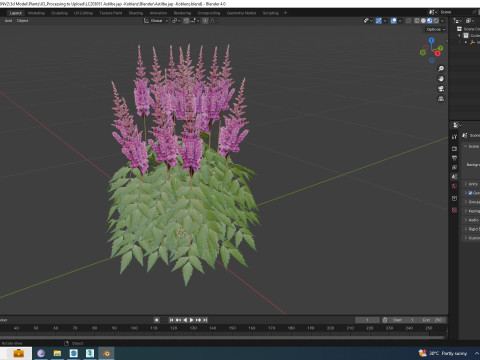The height and width of the screenshot is (360, 480).
Task: Click the Blender icon in the taskbar
Action: [x=106, y=353]
